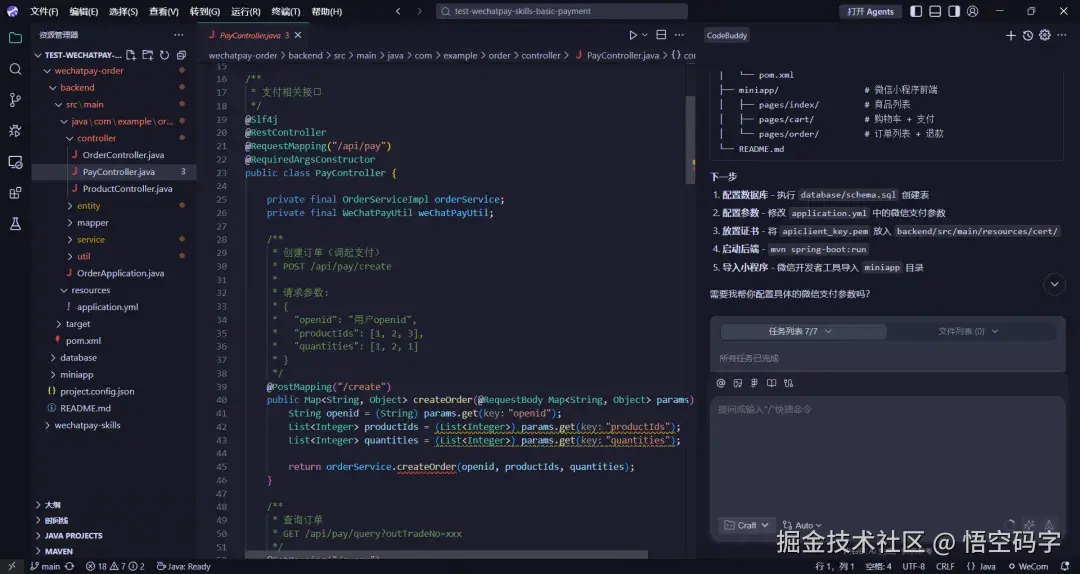The image size is (1080, 574).
Task: Open CodeBuddy chat history
Action: [1028, 35]
